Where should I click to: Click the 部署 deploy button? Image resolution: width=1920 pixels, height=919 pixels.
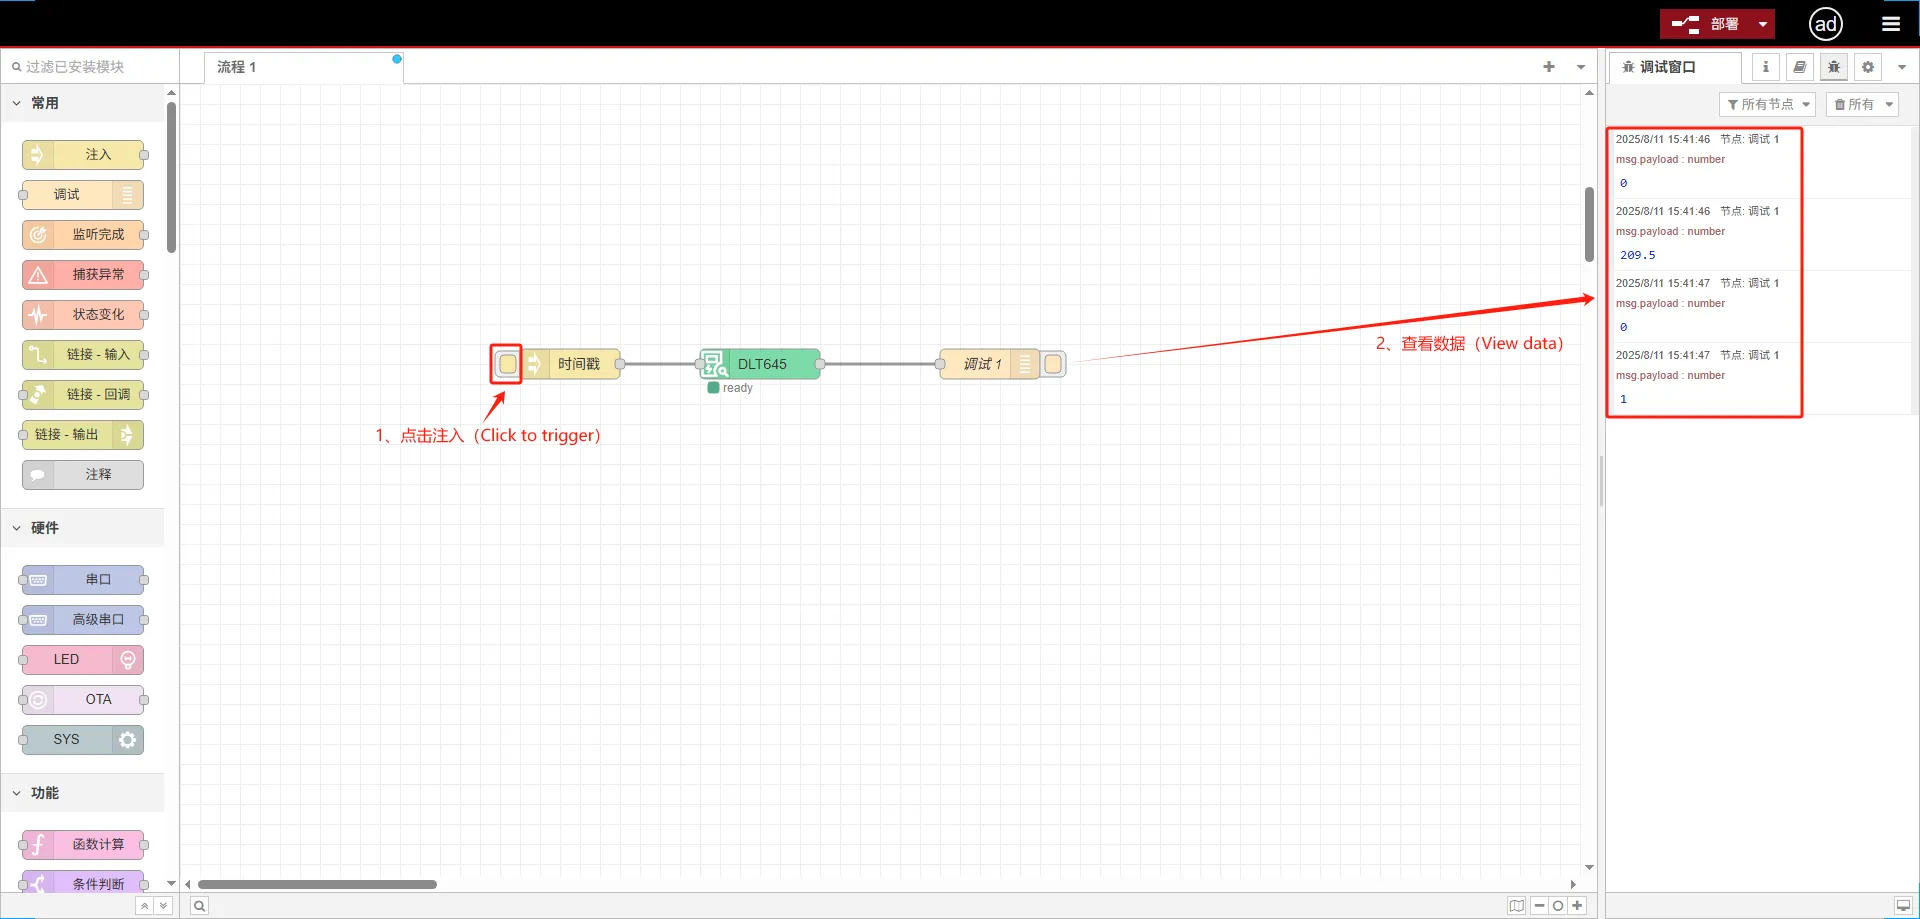coord(1706,24)
